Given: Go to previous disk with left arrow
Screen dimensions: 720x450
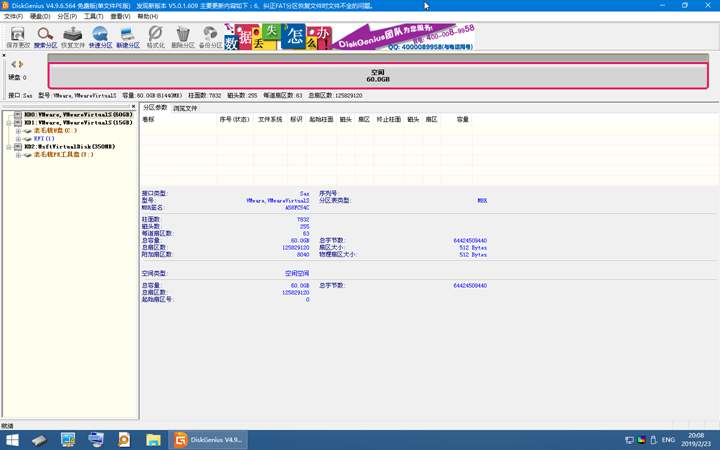Looking at the screenshot, I should pyautogui.click(x=13, y=64).
